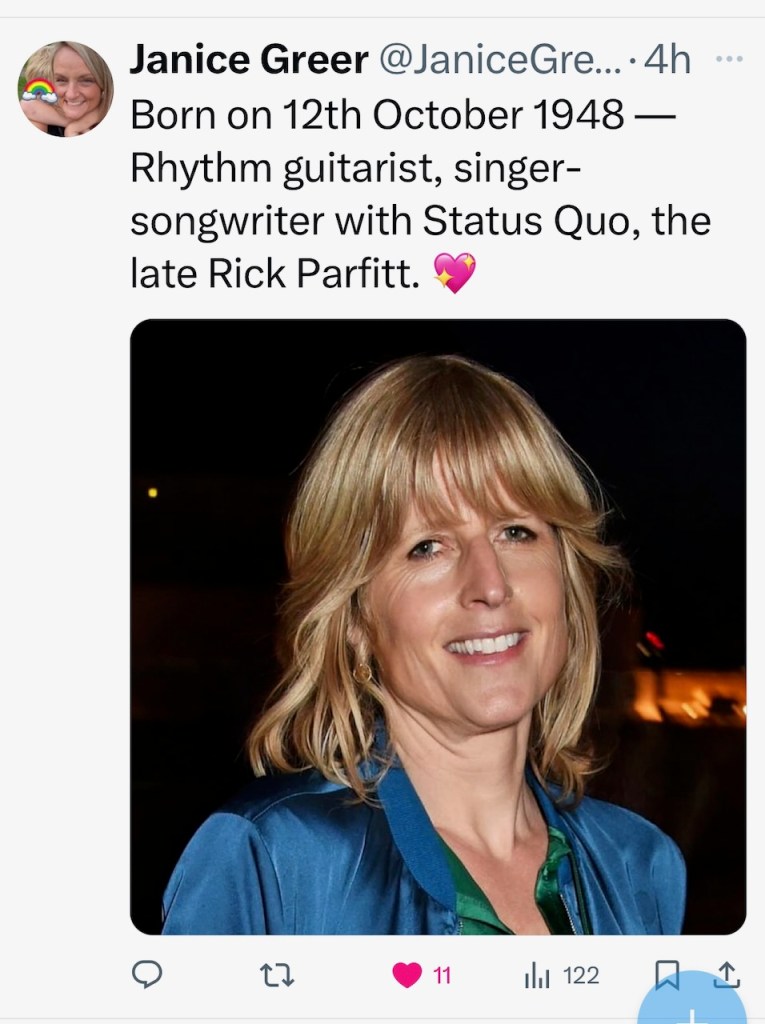Click the sparkling heart emoji
Viewport: 765px width, 1024px height.
(455, 272)
